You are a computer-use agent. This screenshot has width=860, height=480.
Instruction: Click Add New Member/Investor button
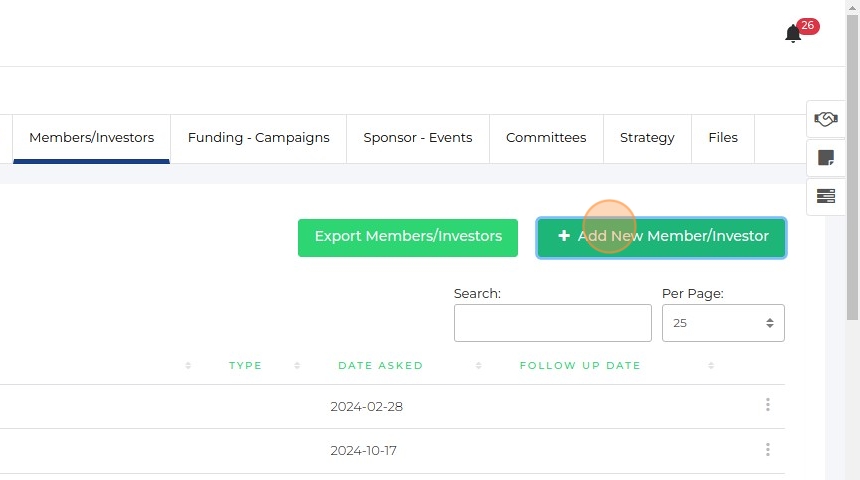point(661,237)
